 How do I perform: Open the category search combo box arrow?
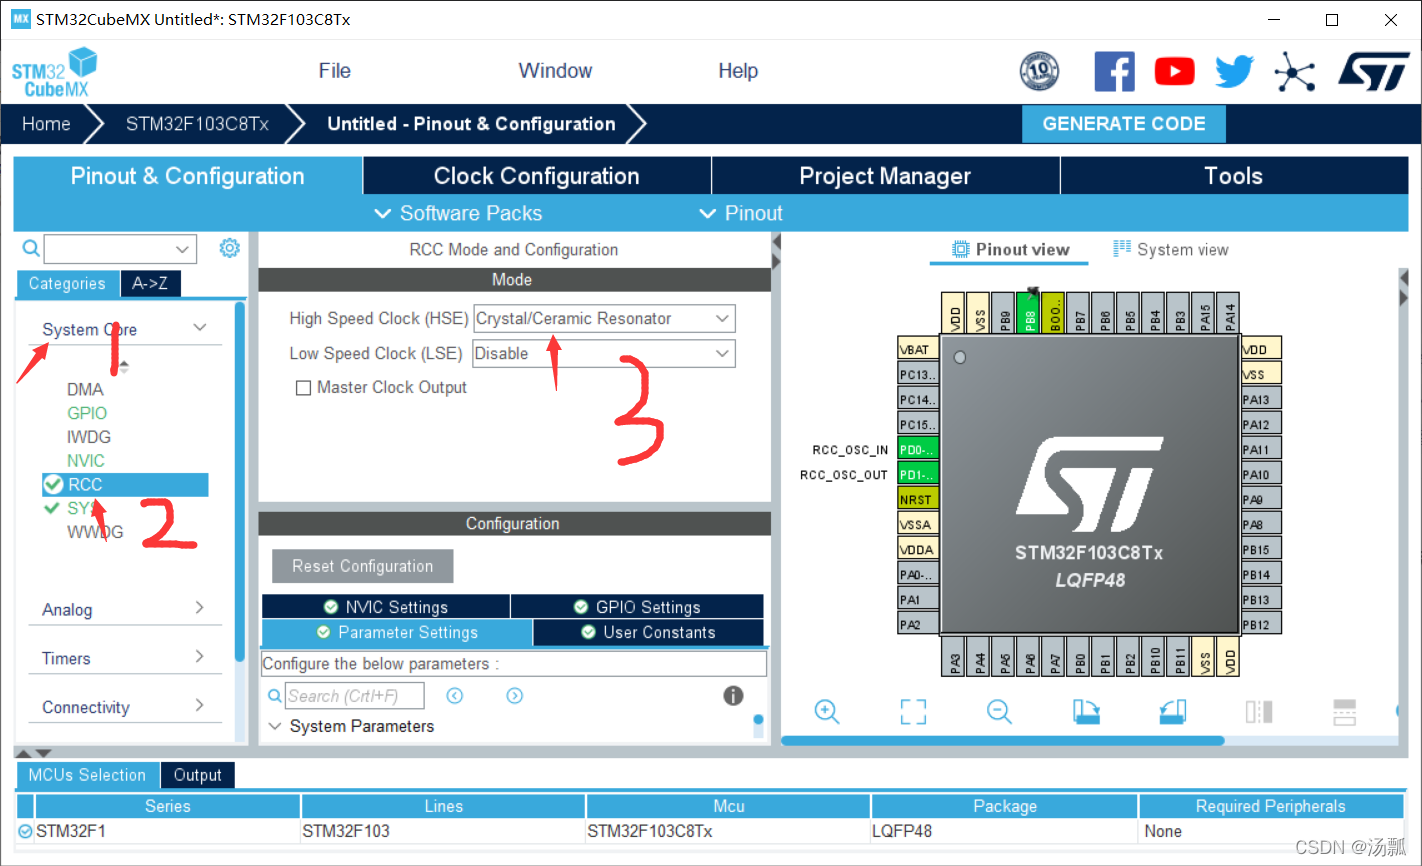[x=182, y=249]
